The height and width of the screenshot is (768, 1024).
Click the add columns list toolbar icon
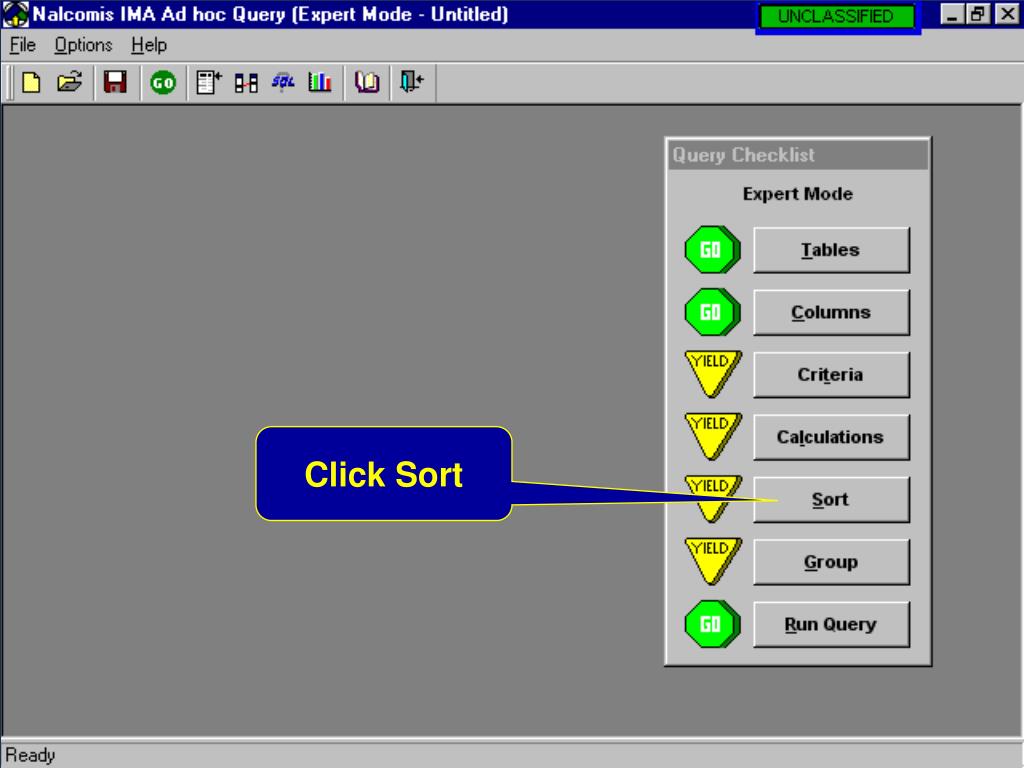coord(209,83)
